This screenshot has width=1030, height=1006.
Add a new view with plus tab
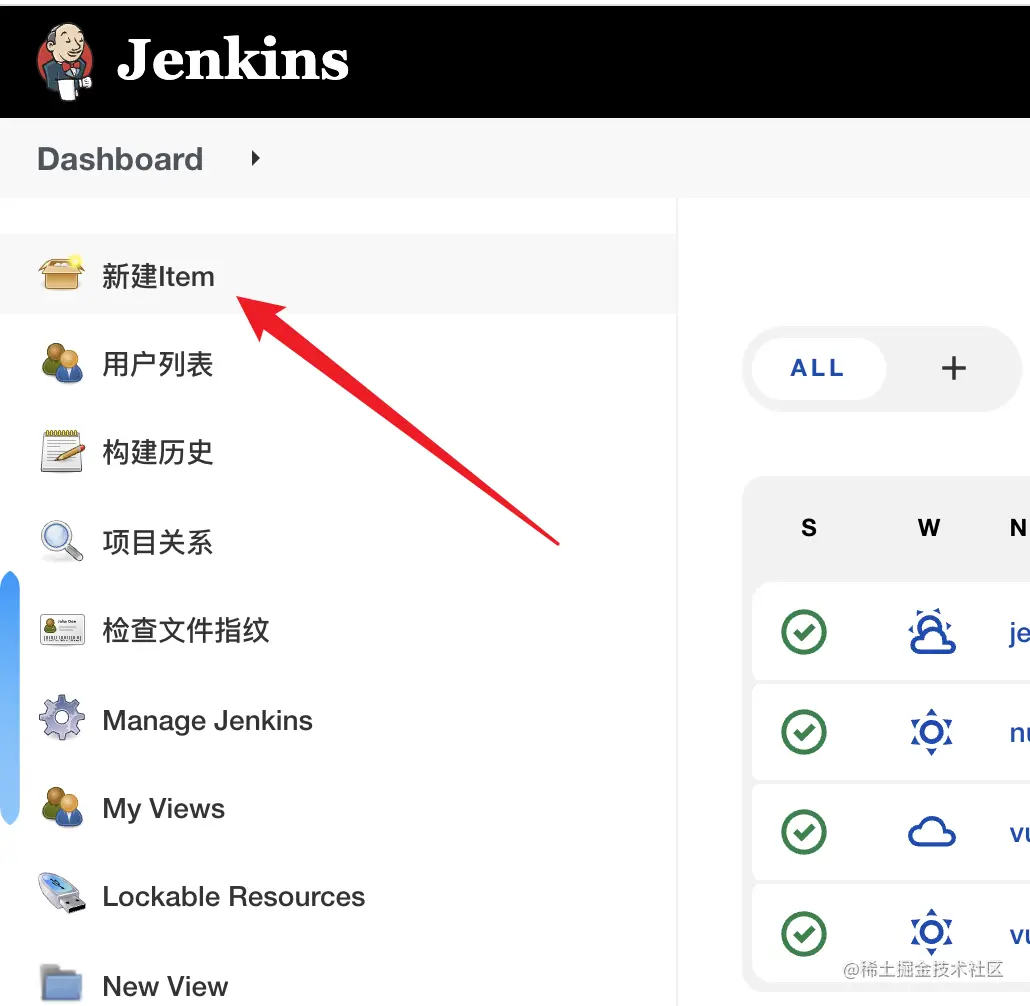point(954,369)
